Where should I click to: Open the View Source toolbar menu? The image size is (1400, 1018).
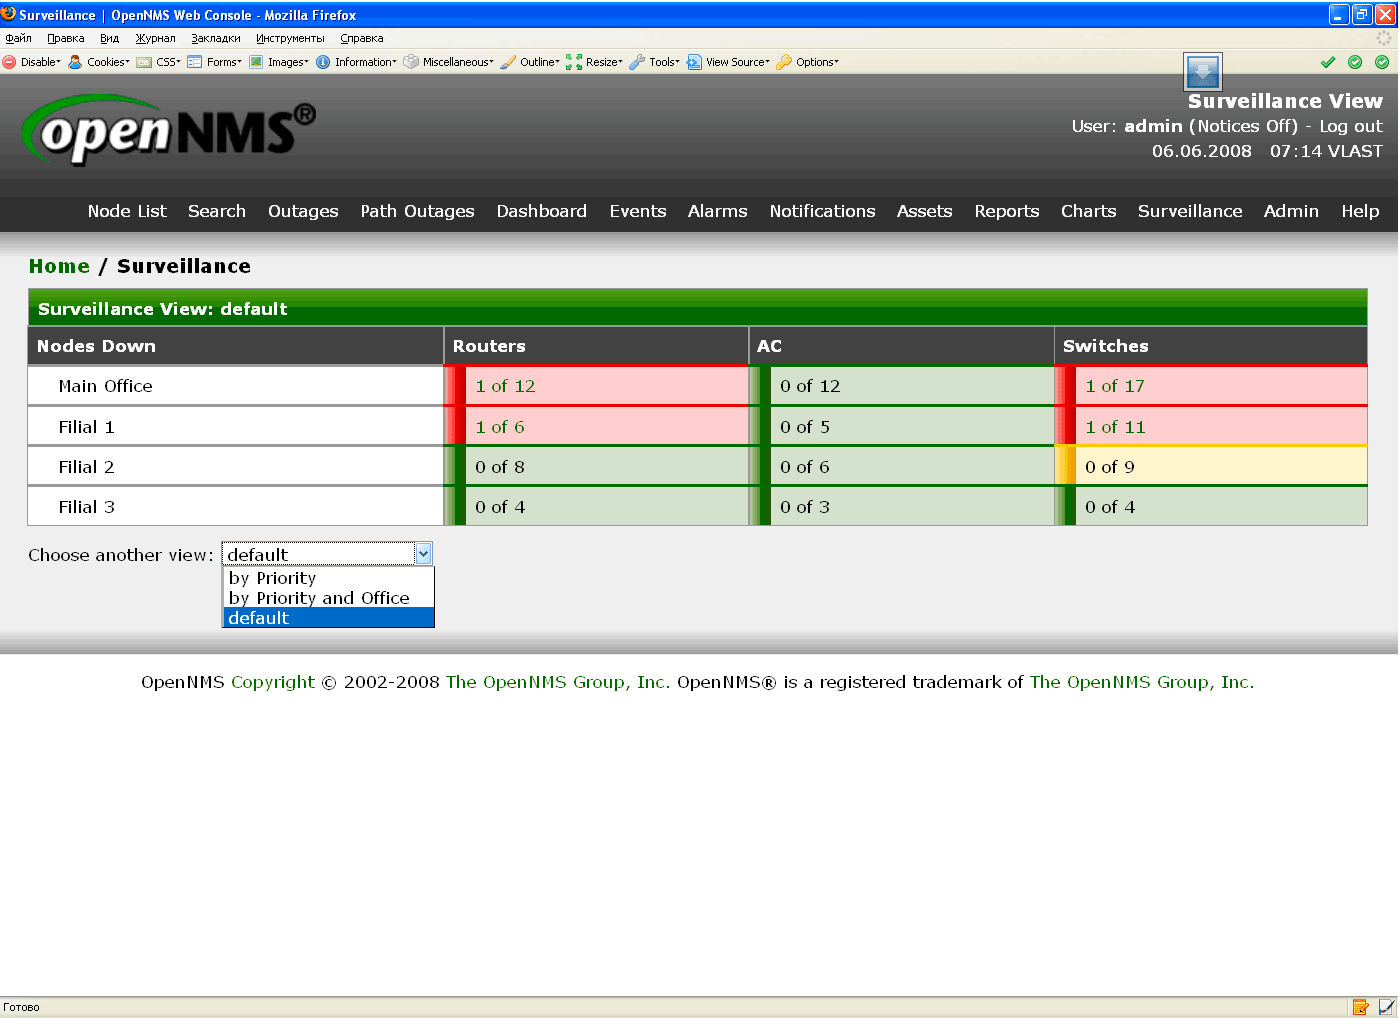[x=729, y=62]
